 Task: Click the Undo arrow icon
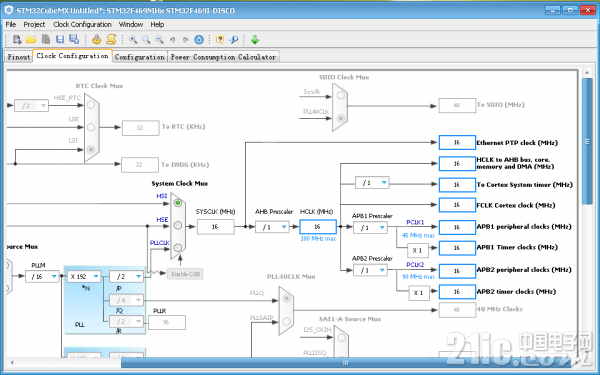click(173, 39)
